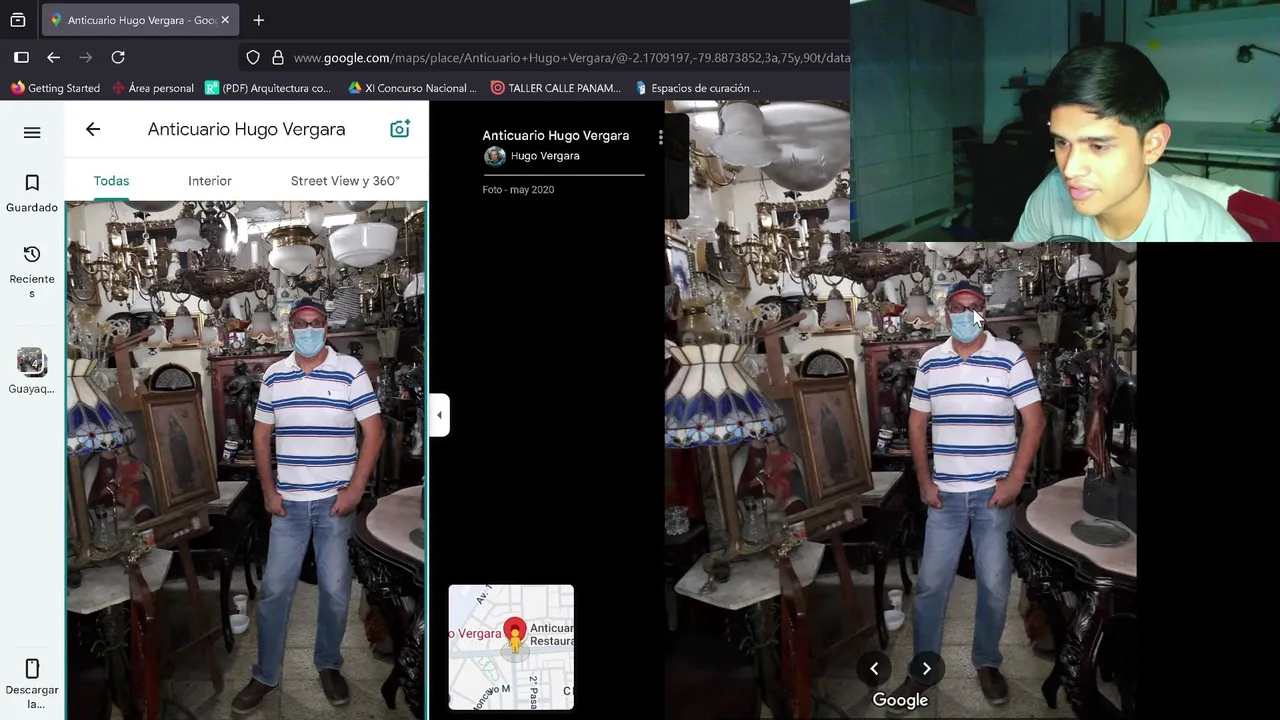Viewport: 1280px width, 720px height.
Task: Go back from the photos panel
Action: coord(93,129)
